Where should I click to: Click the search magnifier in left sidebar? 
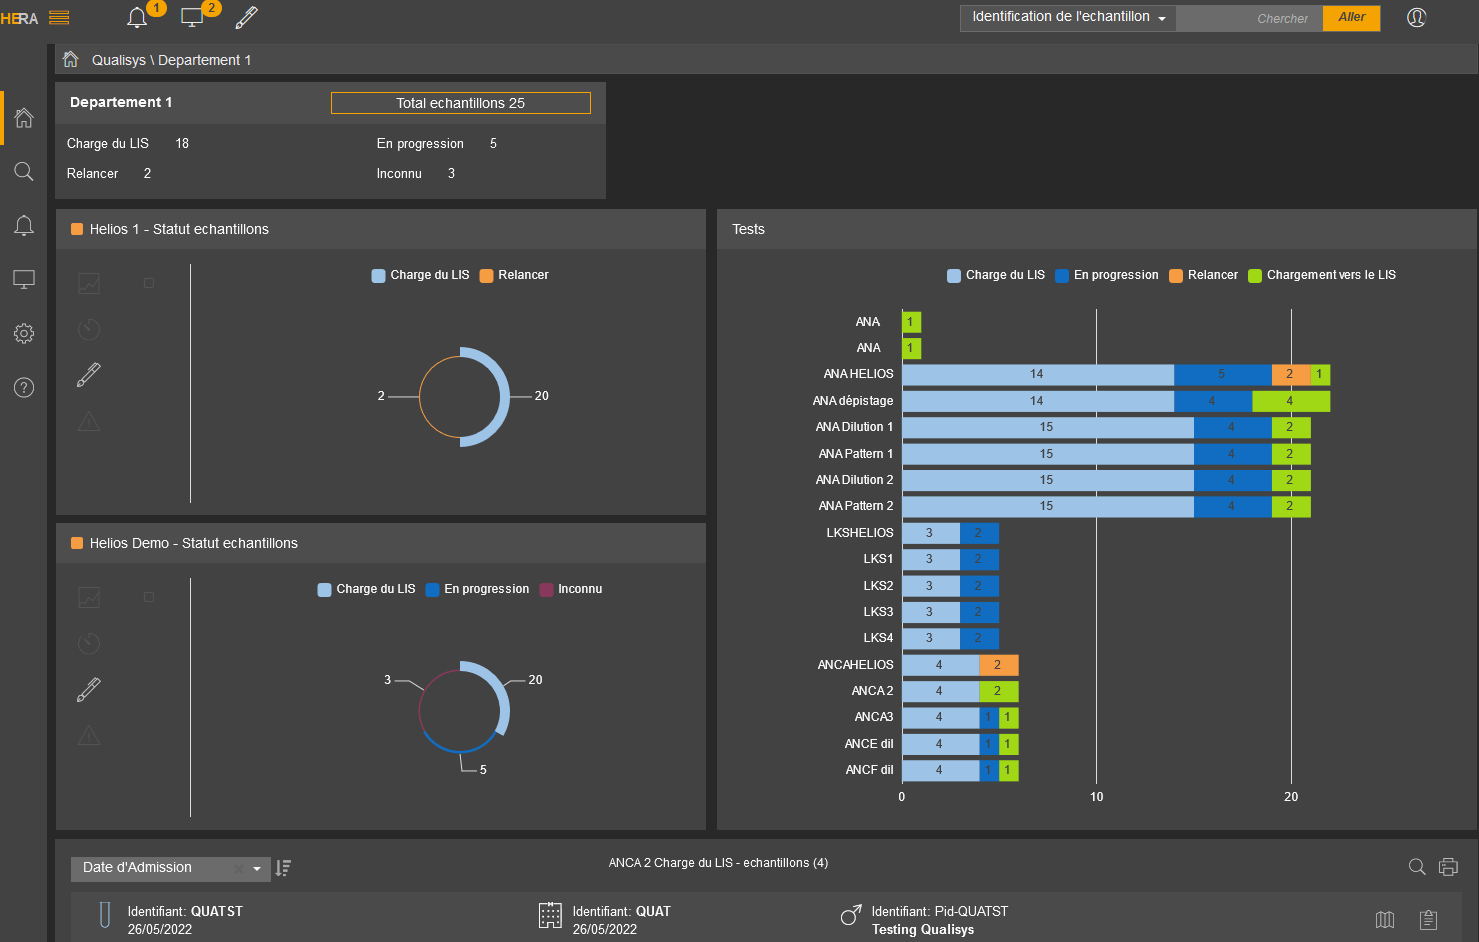coord(24,172)
